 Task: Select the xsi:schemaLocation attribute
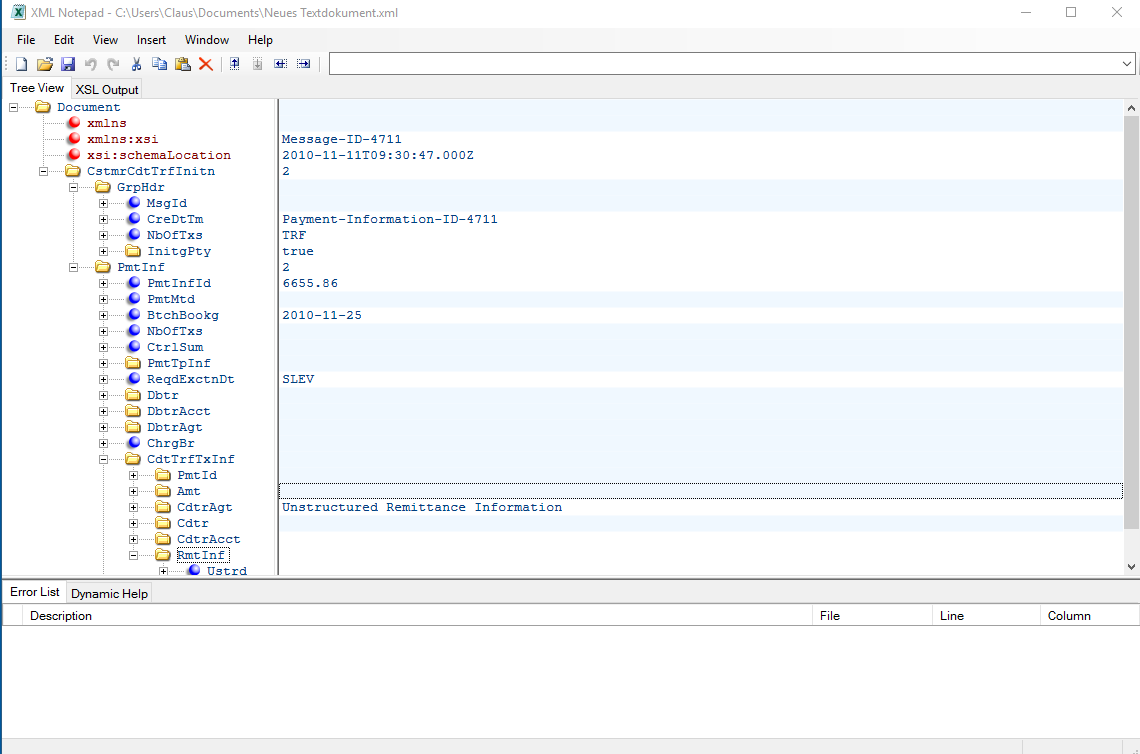tap(158, 155)
